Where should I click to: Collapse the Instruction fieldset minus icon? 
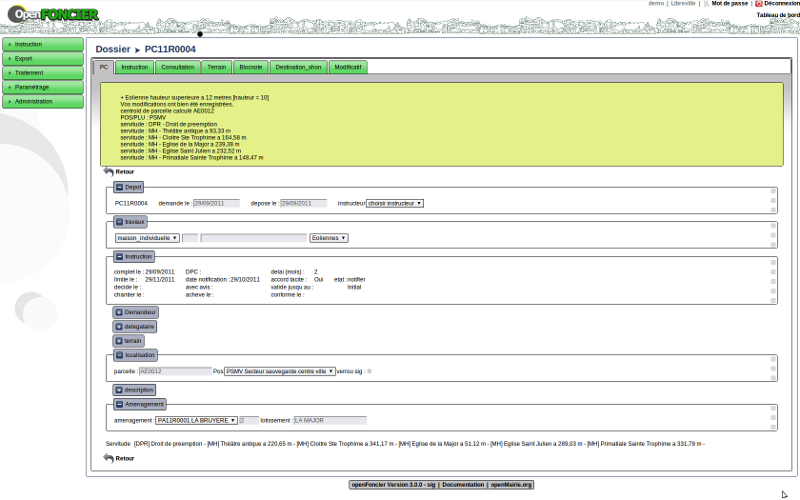coord(119,256)
